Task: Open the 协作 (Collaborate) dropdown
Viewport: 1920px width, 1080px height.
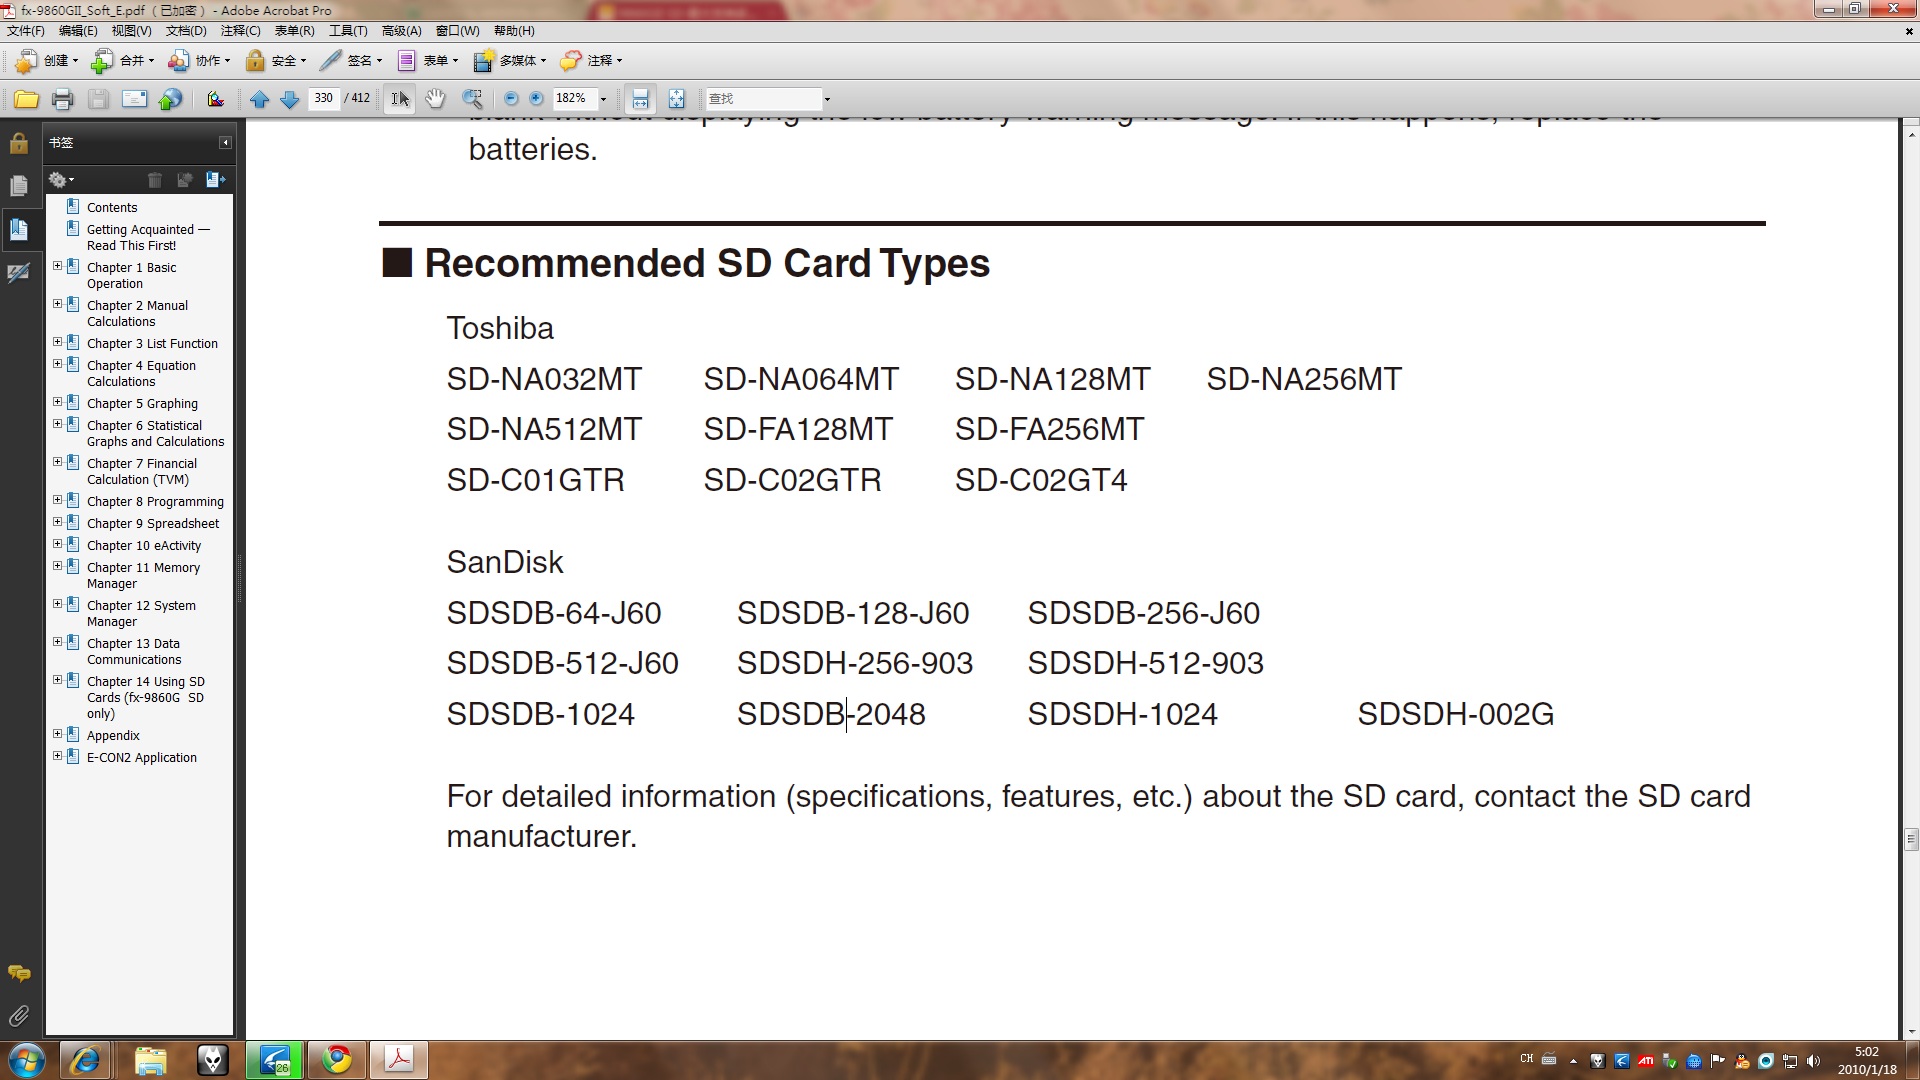Action: click(x=199, y=61)
